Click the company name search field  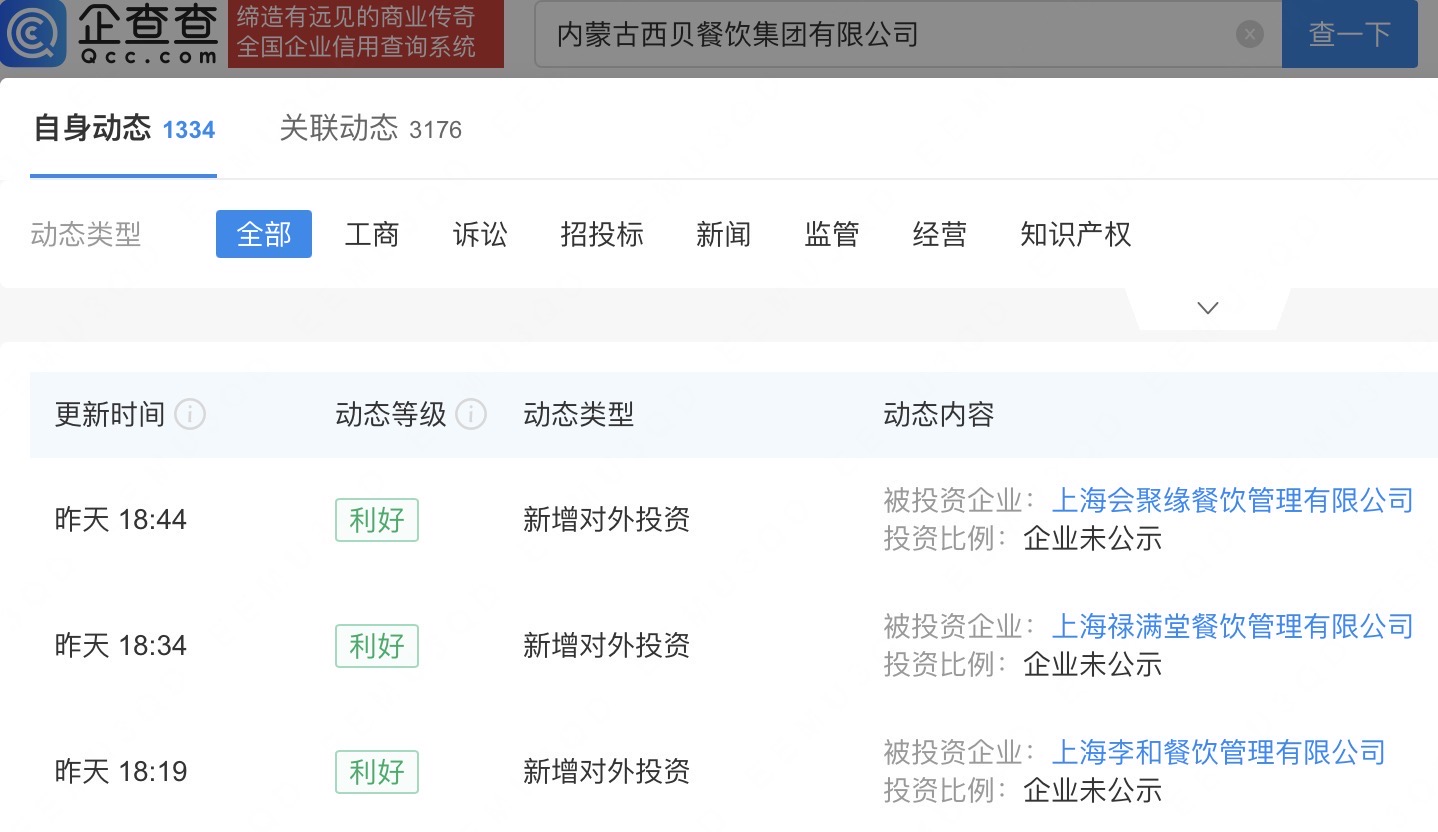coord(890,35)
